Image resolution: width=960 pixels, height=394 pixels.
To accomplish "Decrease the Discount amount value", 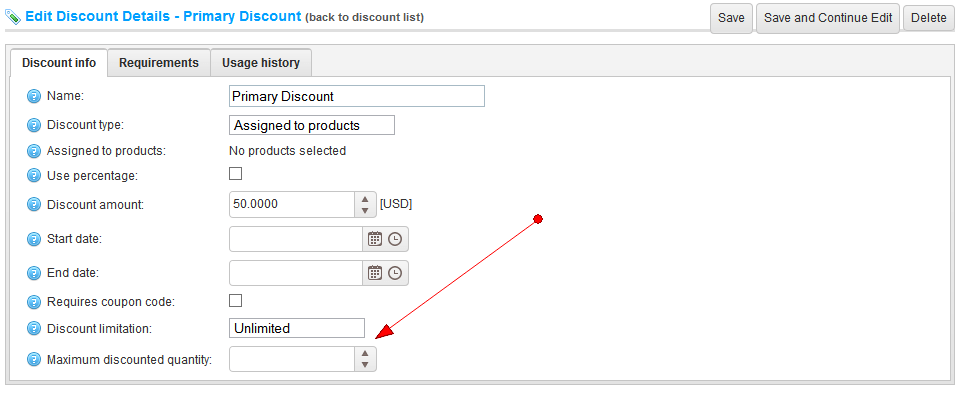I will 365,210.
